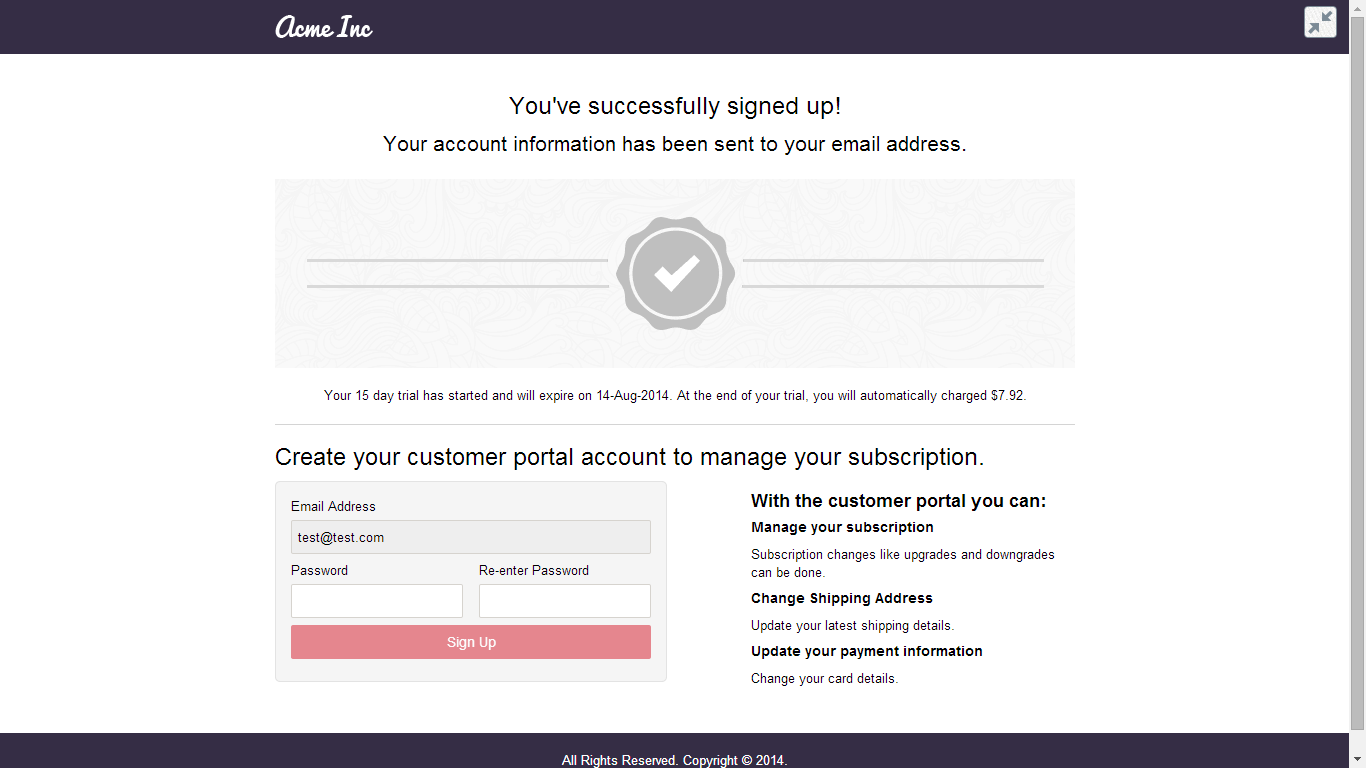Click the page vertical scrollbar

pos(1357,384)
